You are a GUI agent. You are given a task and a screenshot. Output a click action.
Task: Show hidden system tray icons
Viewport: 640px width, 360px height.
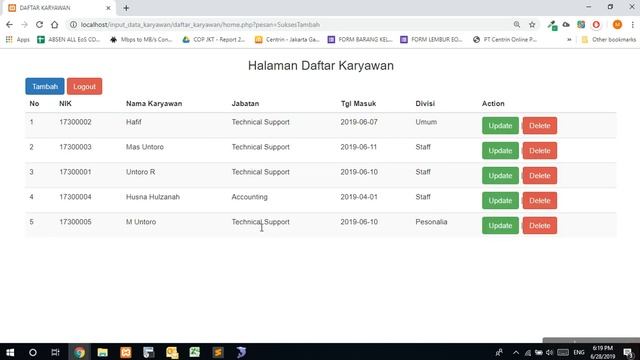[516, 352]
